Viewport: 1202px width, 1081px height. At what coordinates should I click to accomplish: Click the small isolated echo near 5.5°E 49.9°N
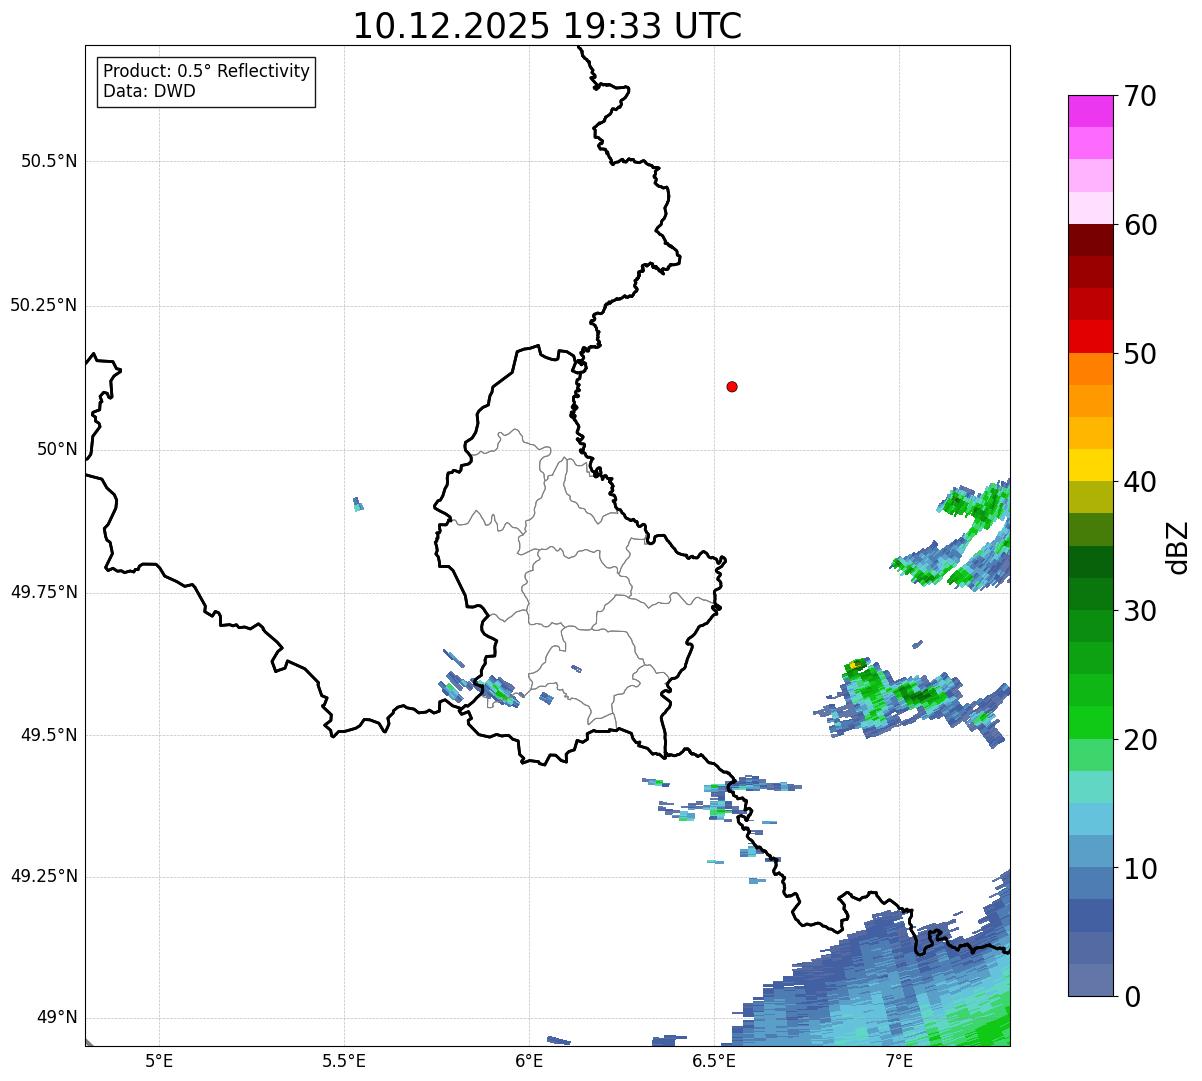point(358,504)
